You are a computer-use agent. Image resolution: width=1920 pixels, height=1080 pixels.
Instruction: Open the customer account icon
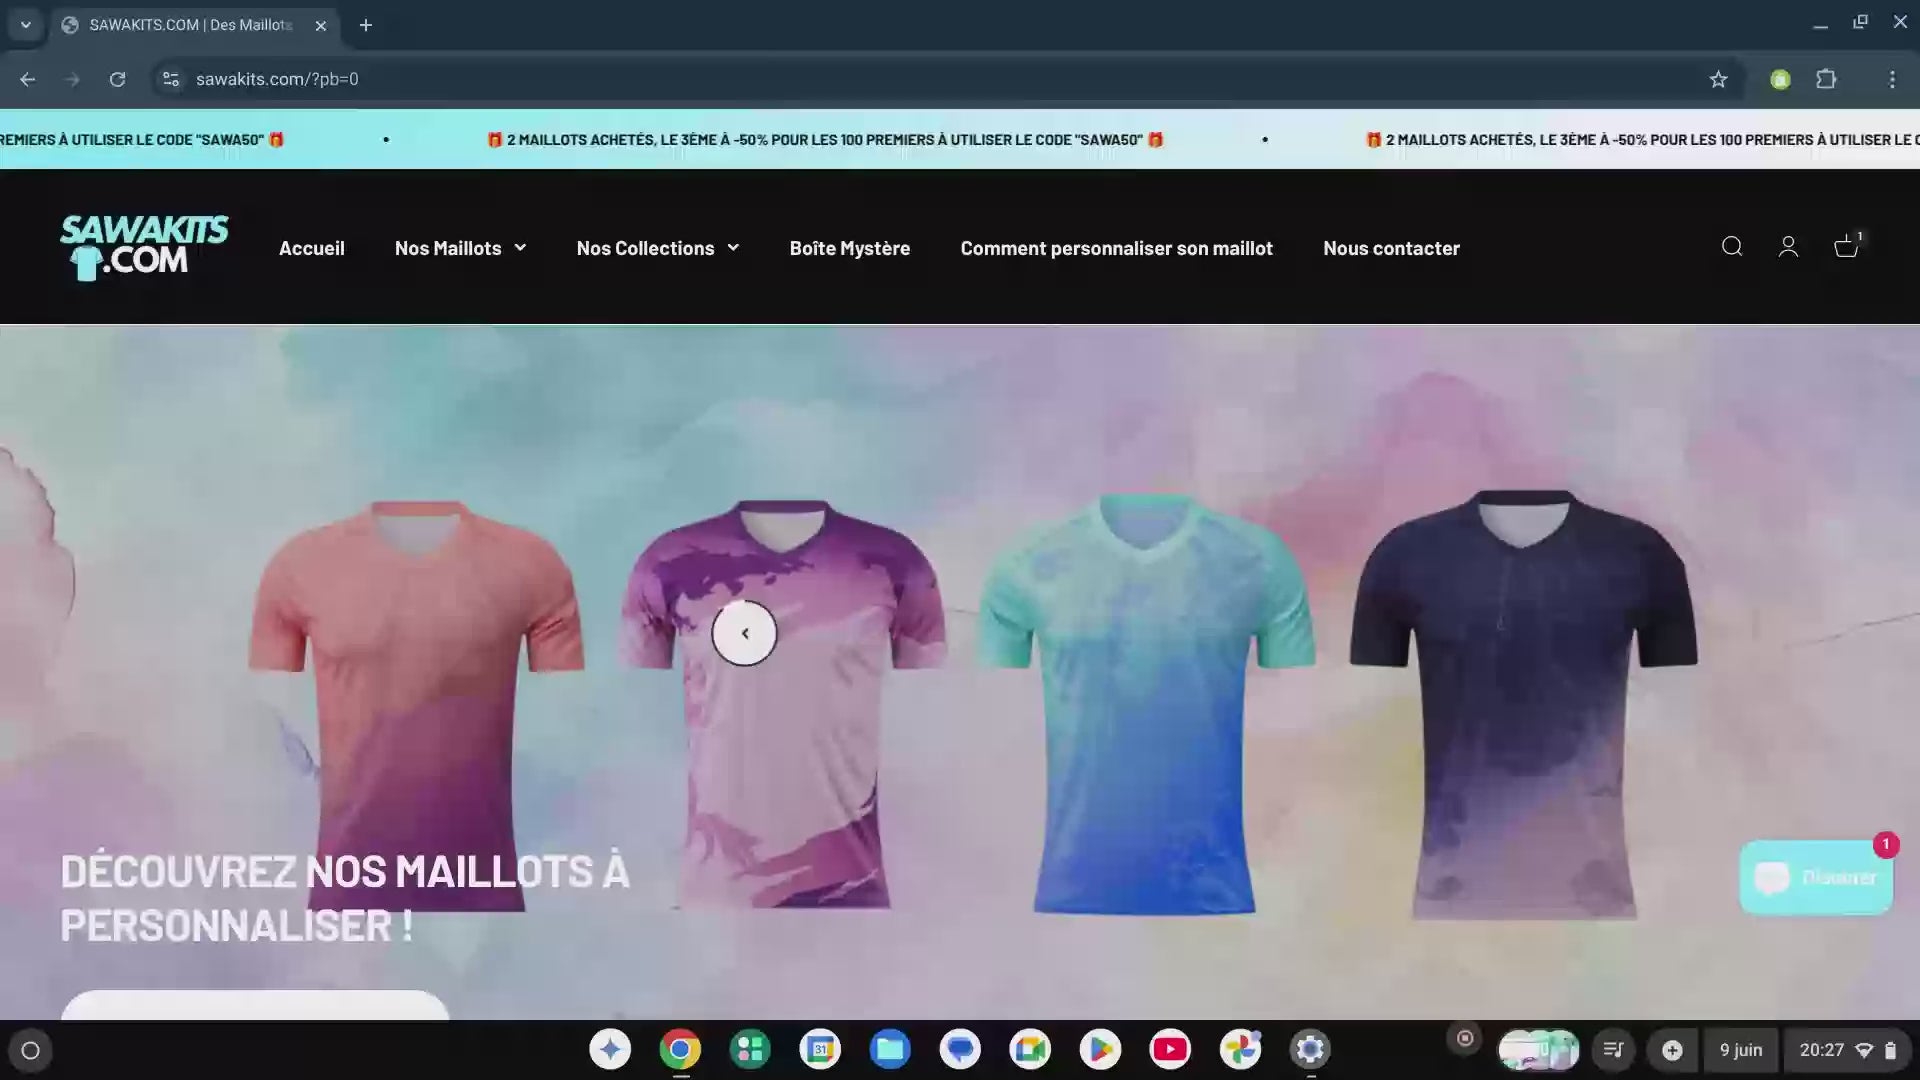point(1788,247)
